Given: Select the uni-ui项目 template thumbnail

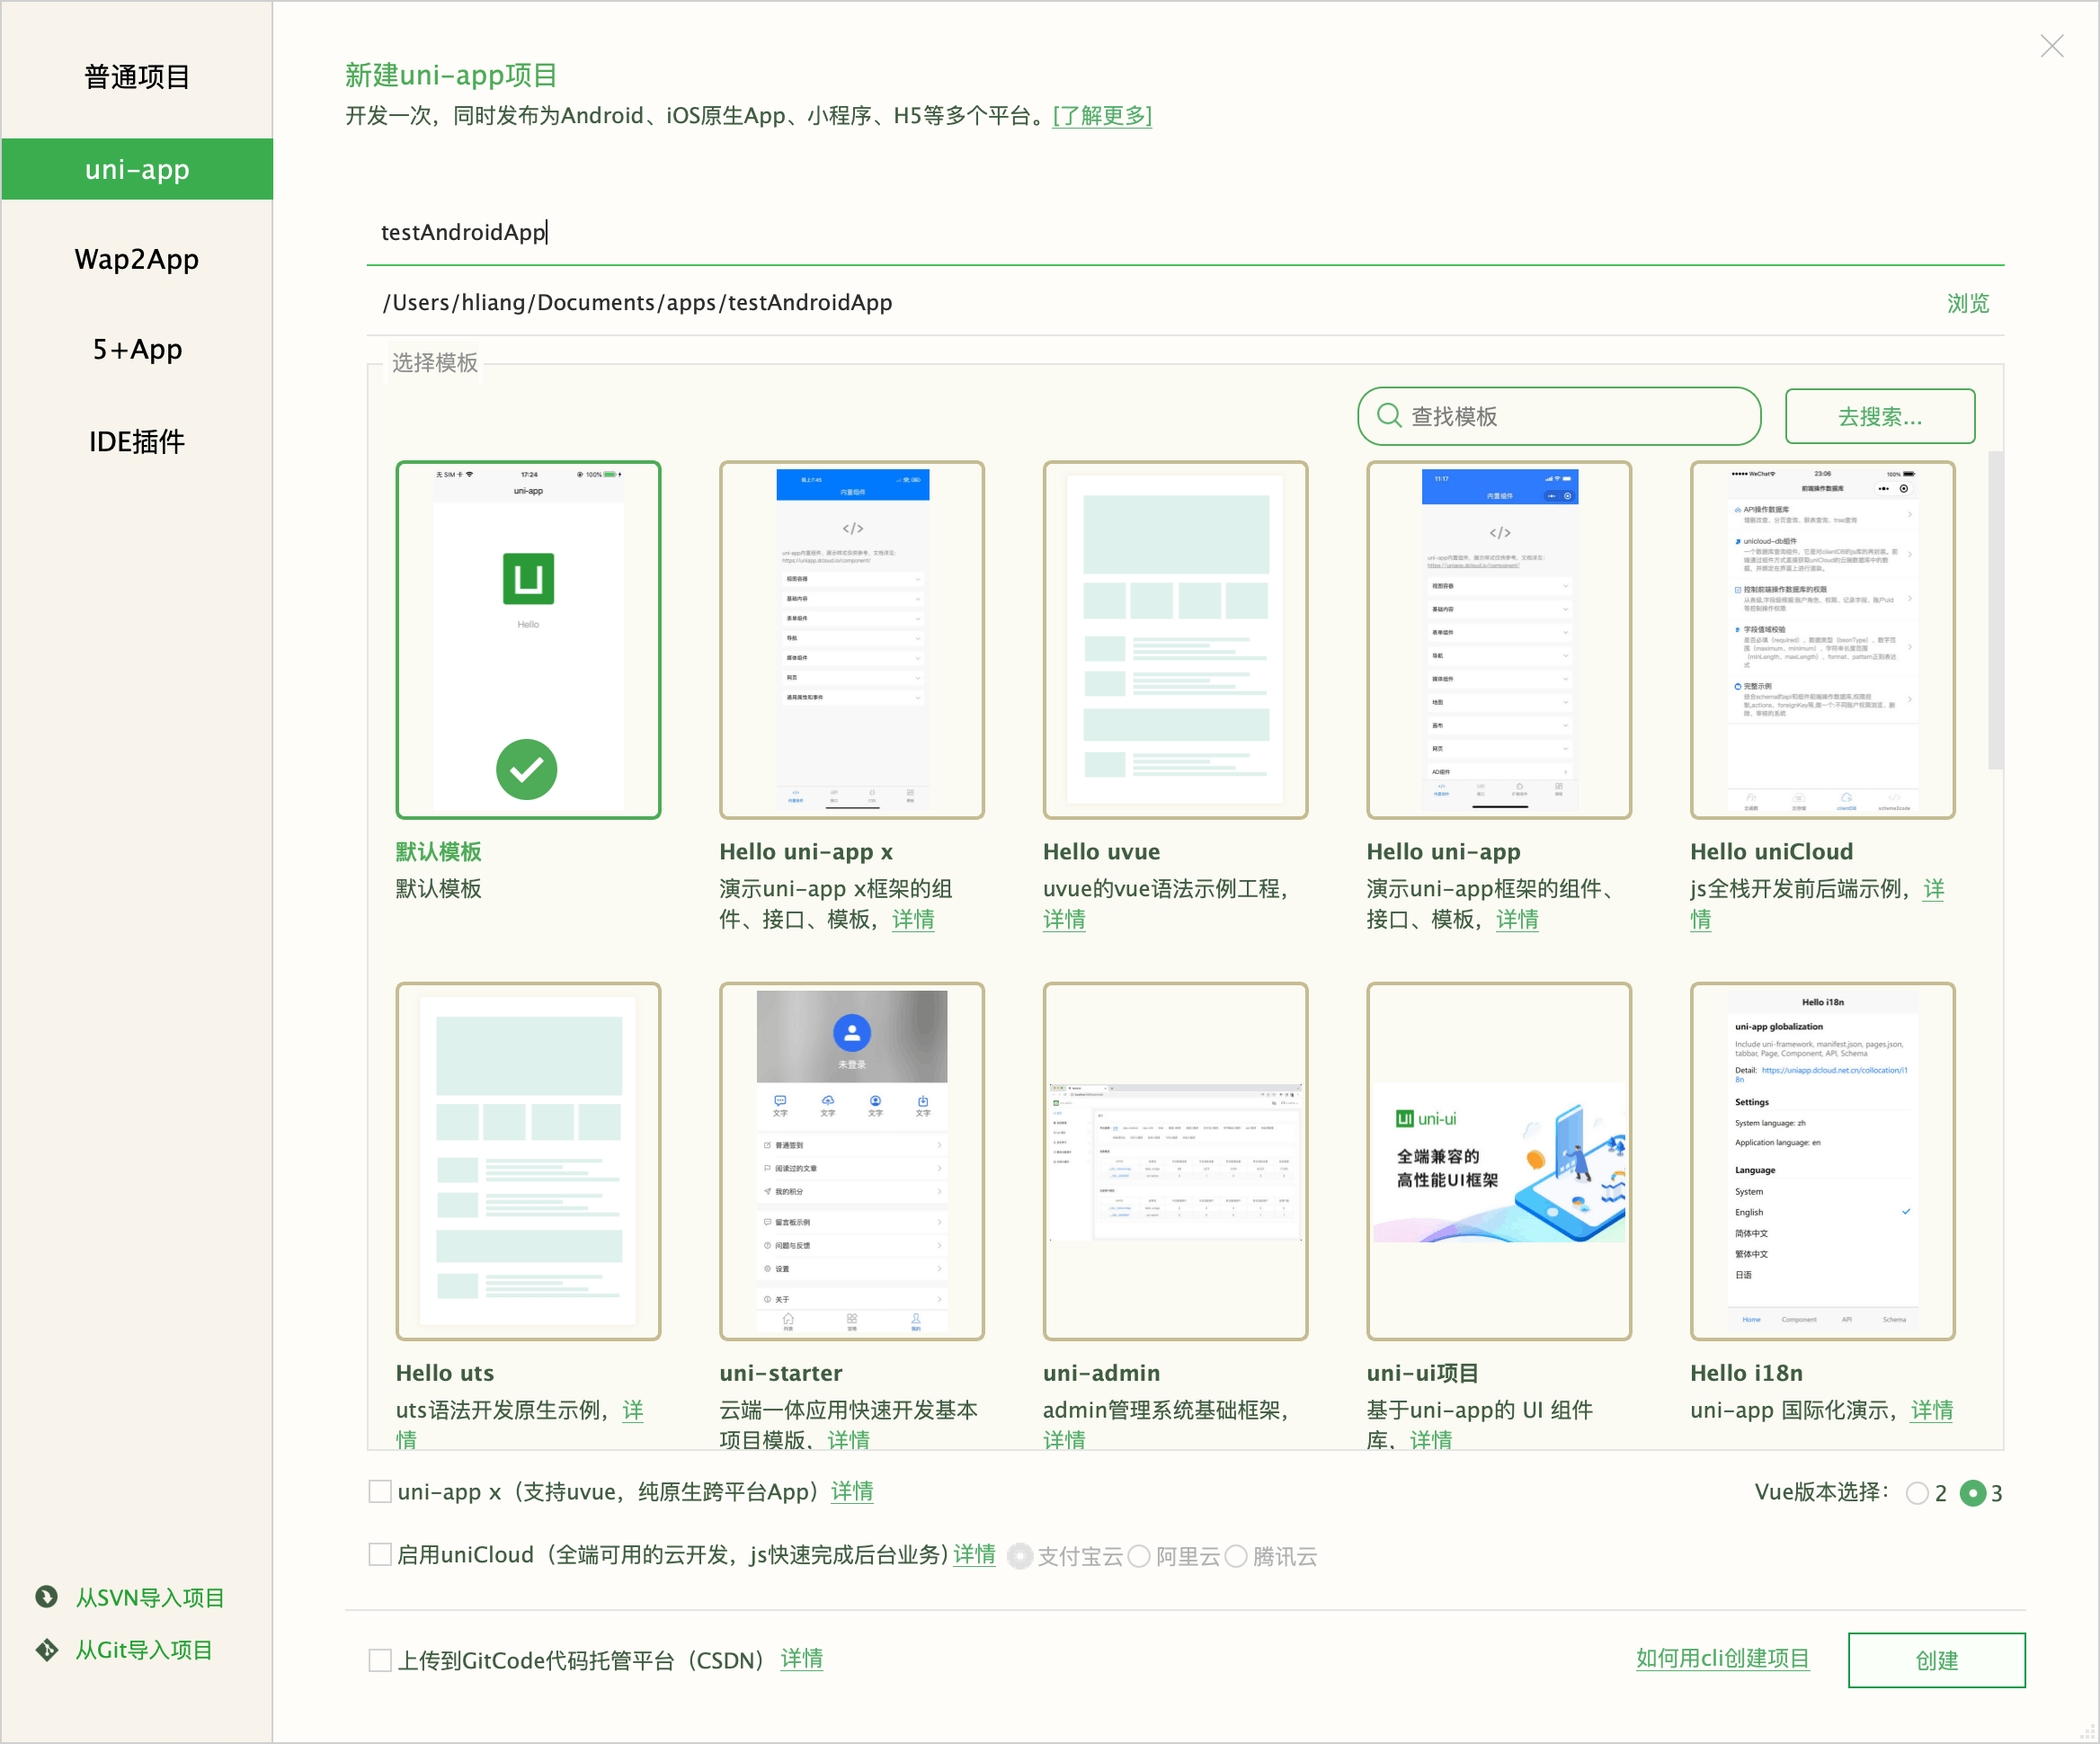Looking at the screenshot, I should tap(1499, 1161).
